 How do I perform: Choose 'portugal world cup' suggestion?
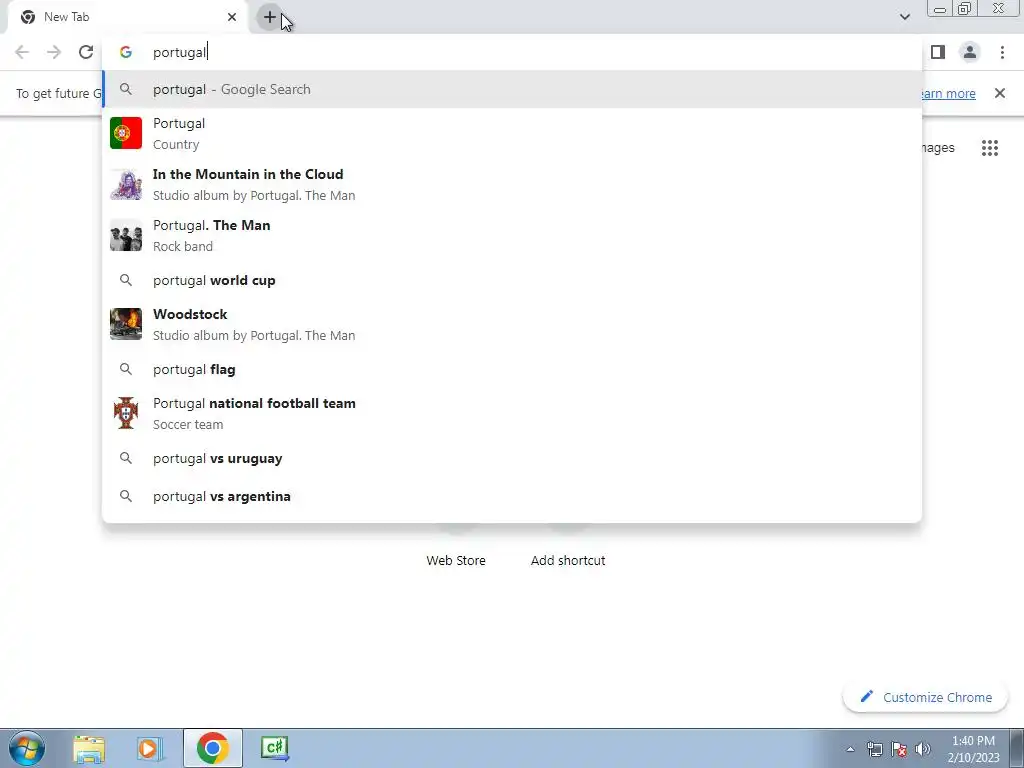click(512, 280)
